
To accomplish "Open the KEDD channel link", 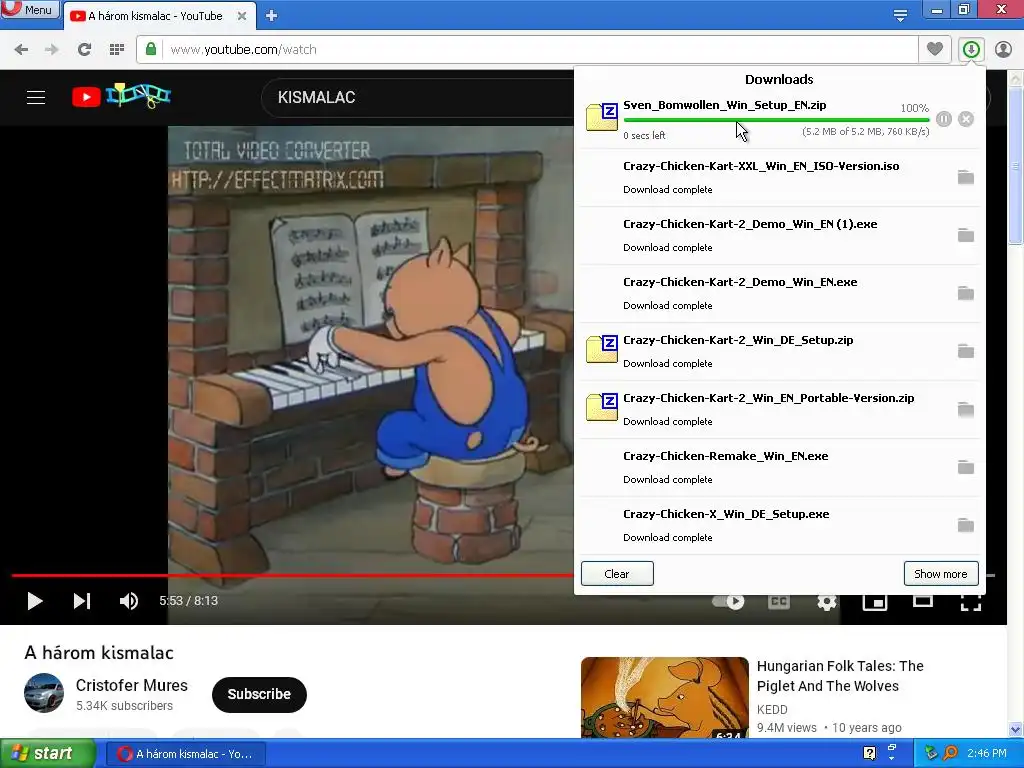I will pos(772,709).
